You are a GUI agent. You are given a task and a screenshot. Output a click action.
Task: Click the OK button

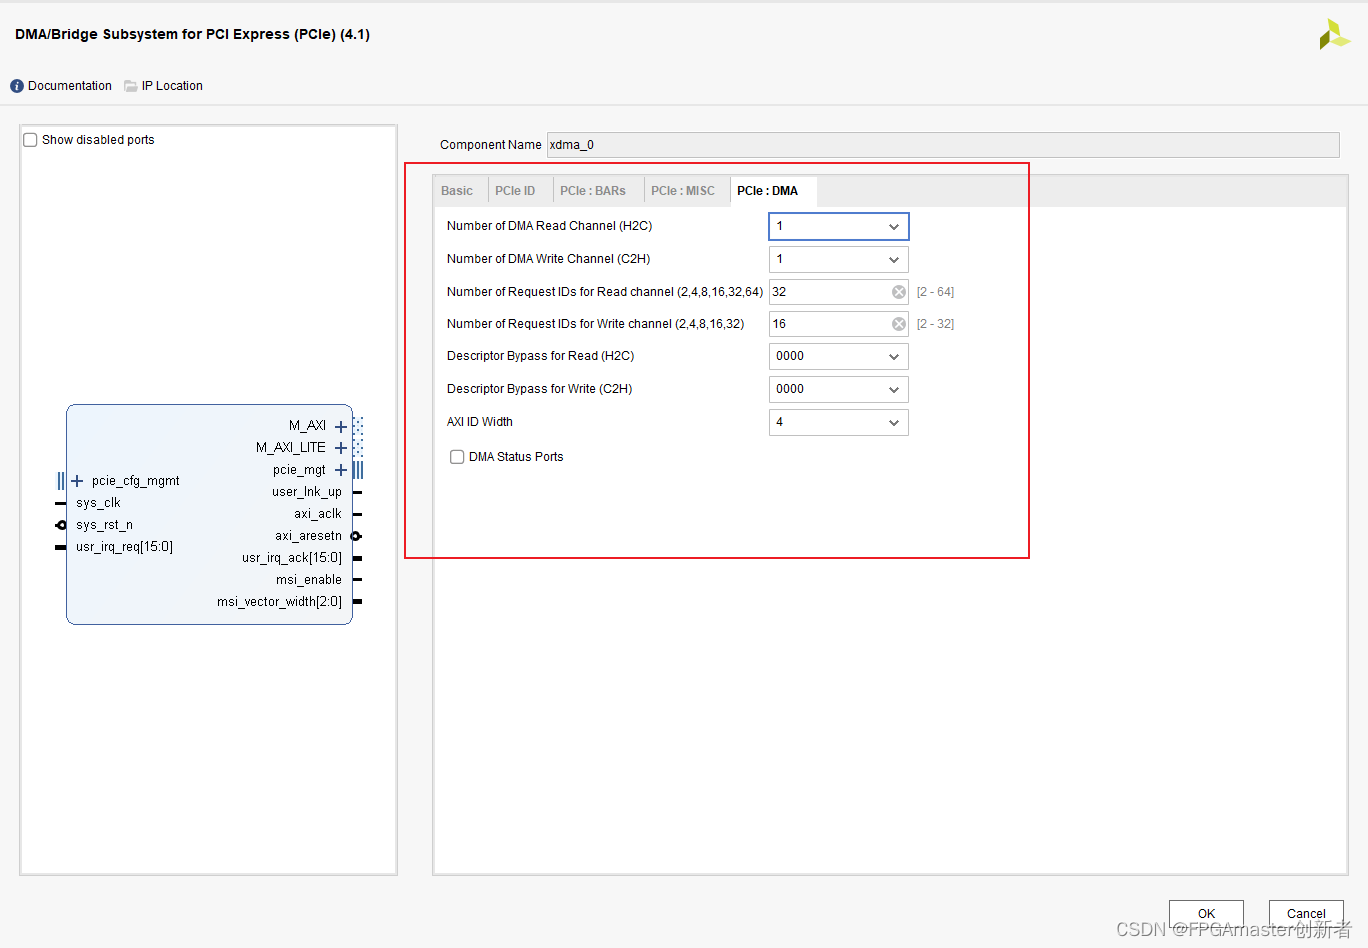pos(1207,913)
